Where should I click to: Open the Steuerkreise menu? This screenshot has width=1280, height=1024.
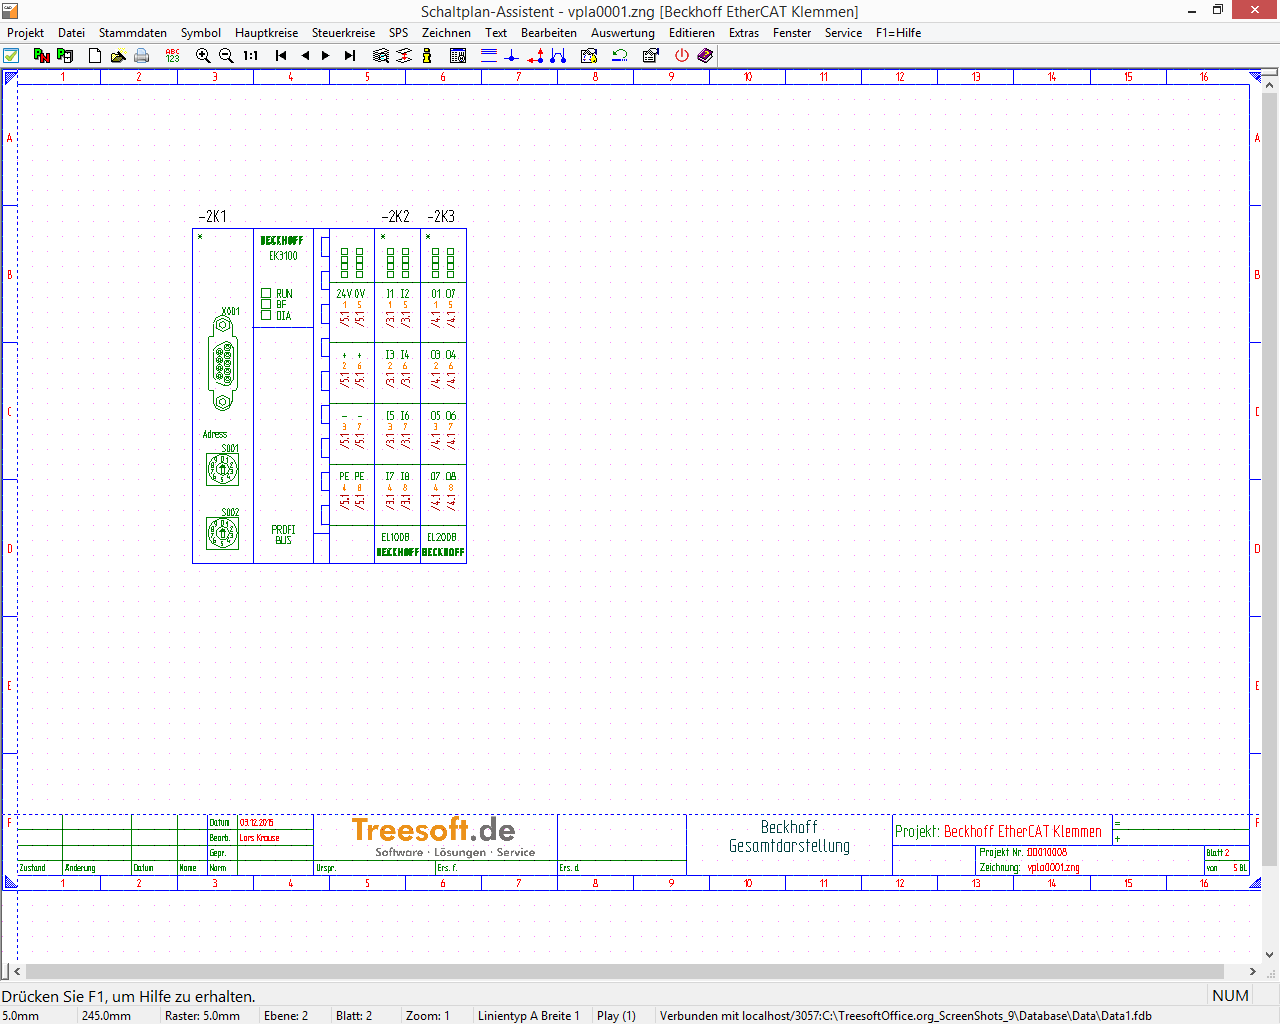(343, 33)
